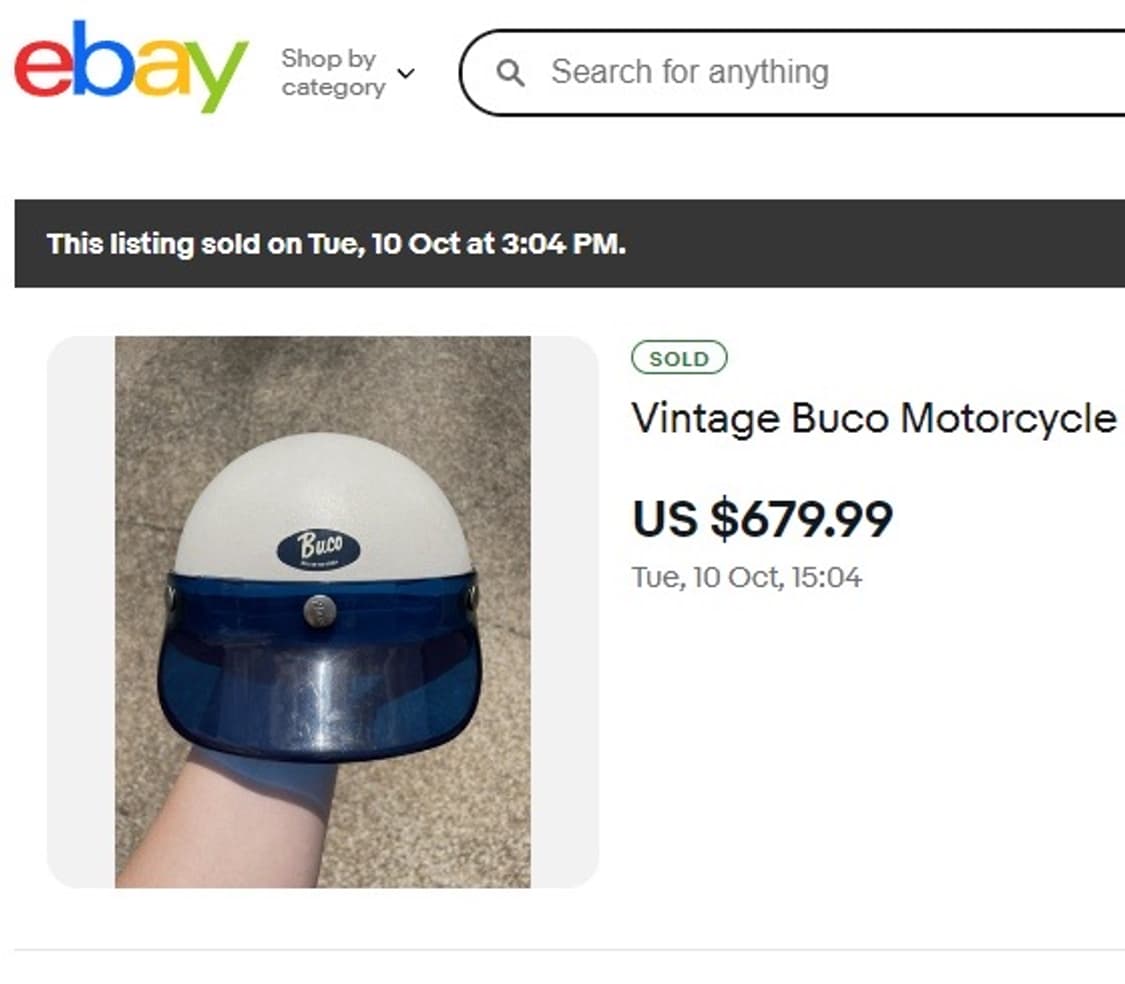Click the dark sold listing banner text
1125x984 pixels.
point(336,244)
